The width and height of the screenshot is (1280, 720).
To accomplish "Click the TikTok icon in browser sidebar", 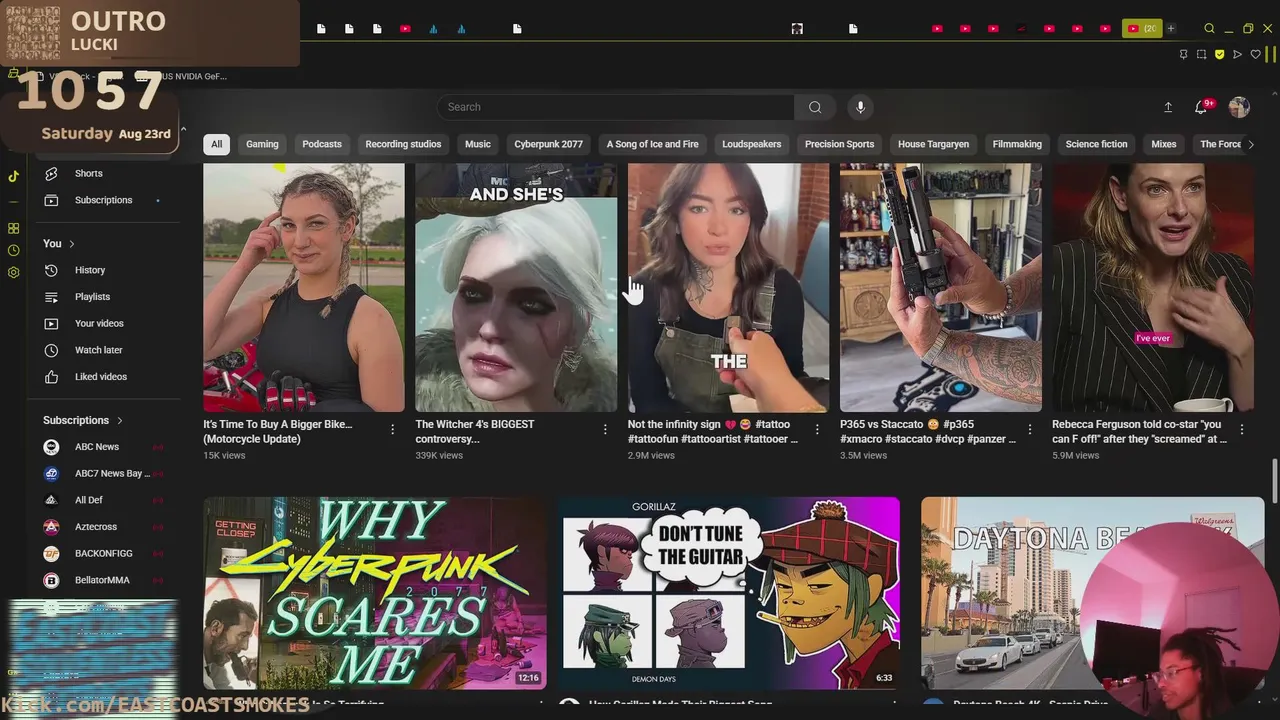I will [13, 176].
